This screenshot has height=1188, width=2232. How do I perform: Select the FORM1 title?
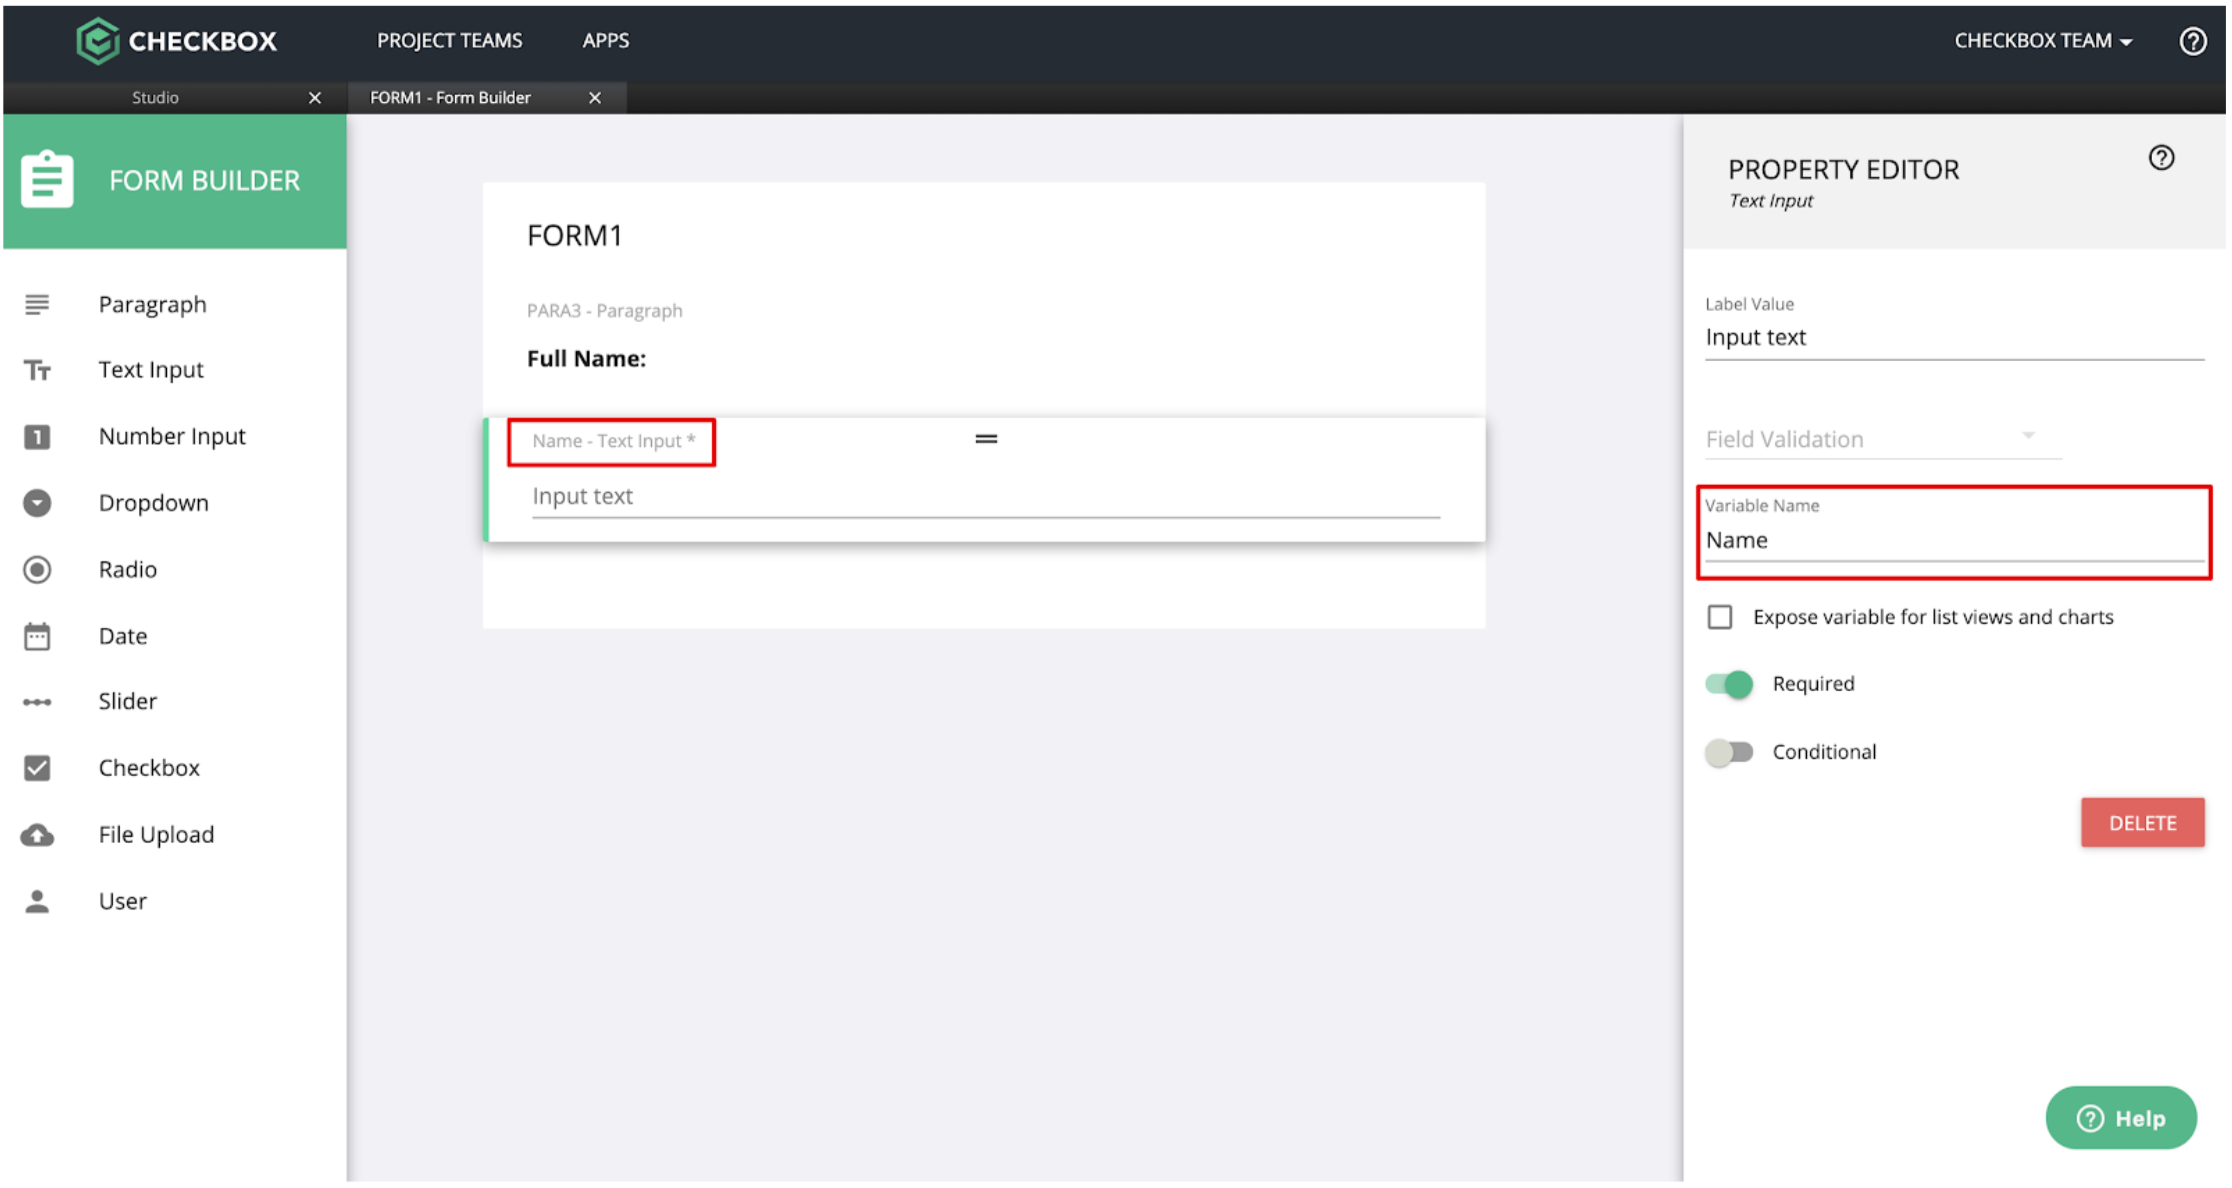[x=574, y=236]
